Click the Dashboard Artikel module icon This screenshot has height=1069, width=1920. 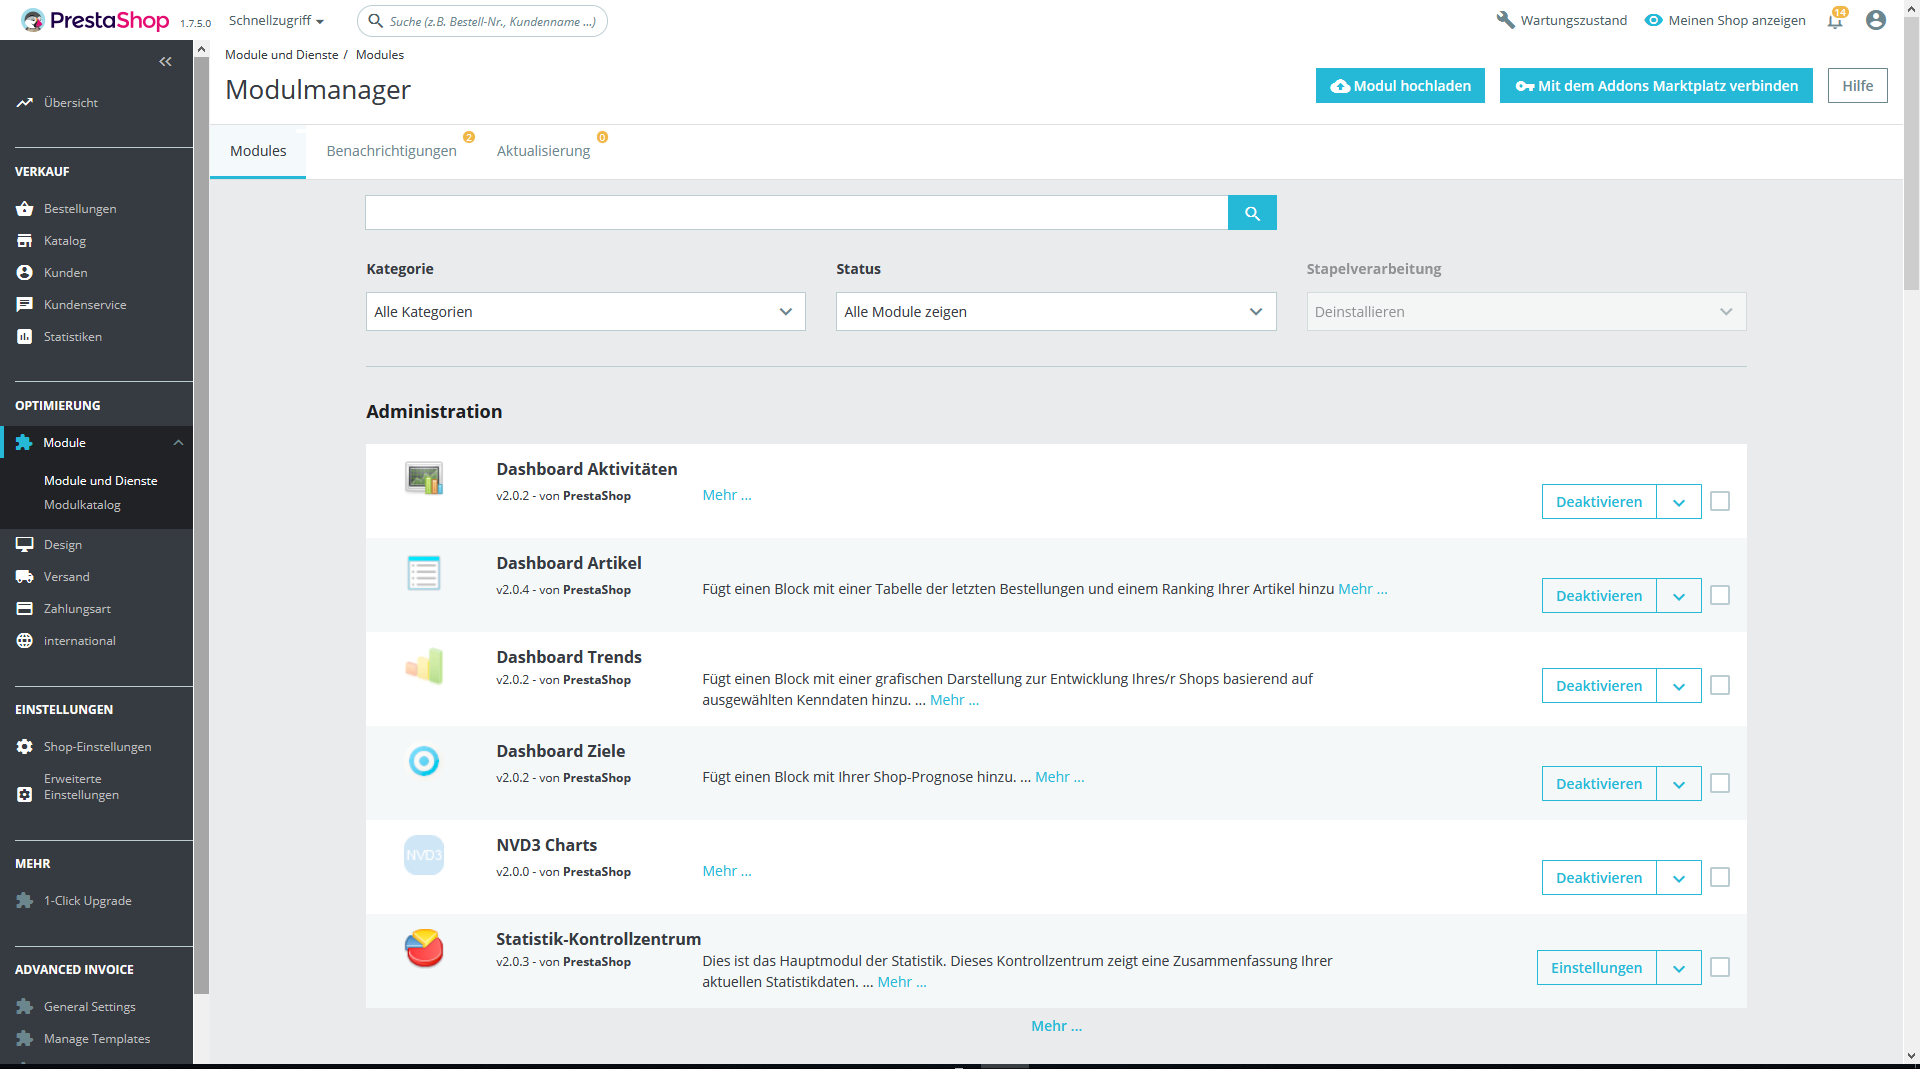point(424,573)
